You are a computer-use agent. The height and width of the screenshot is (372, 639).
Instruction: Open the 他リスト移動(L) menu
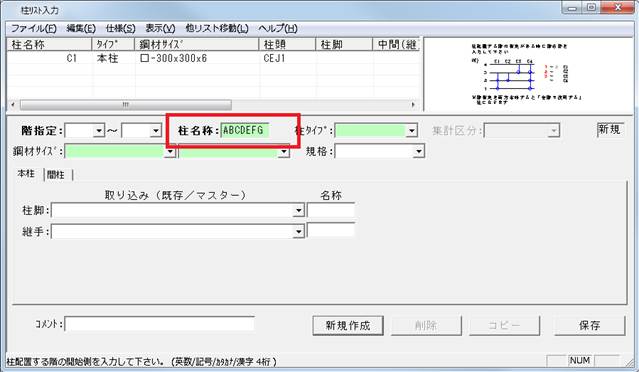click(217, 28)
